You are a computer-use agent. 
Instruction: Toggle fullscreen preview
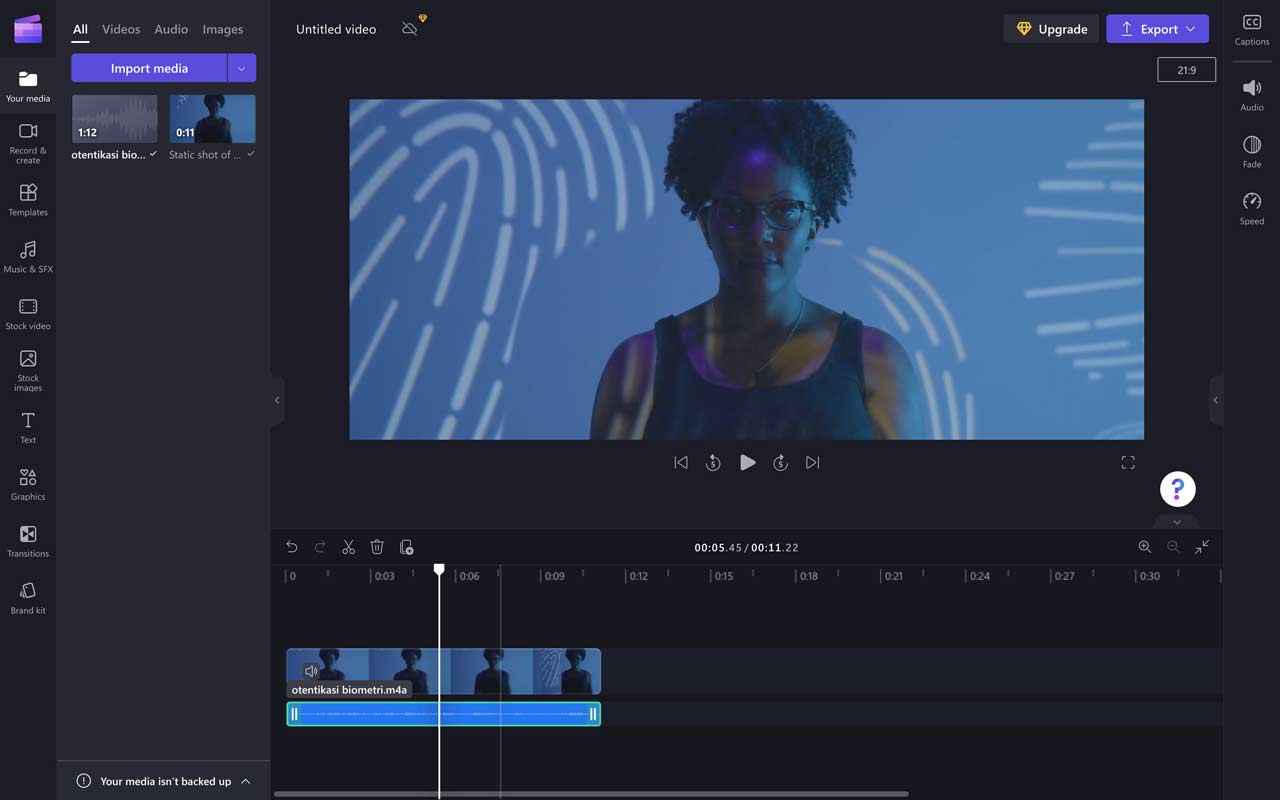(x=1128, y=462)
